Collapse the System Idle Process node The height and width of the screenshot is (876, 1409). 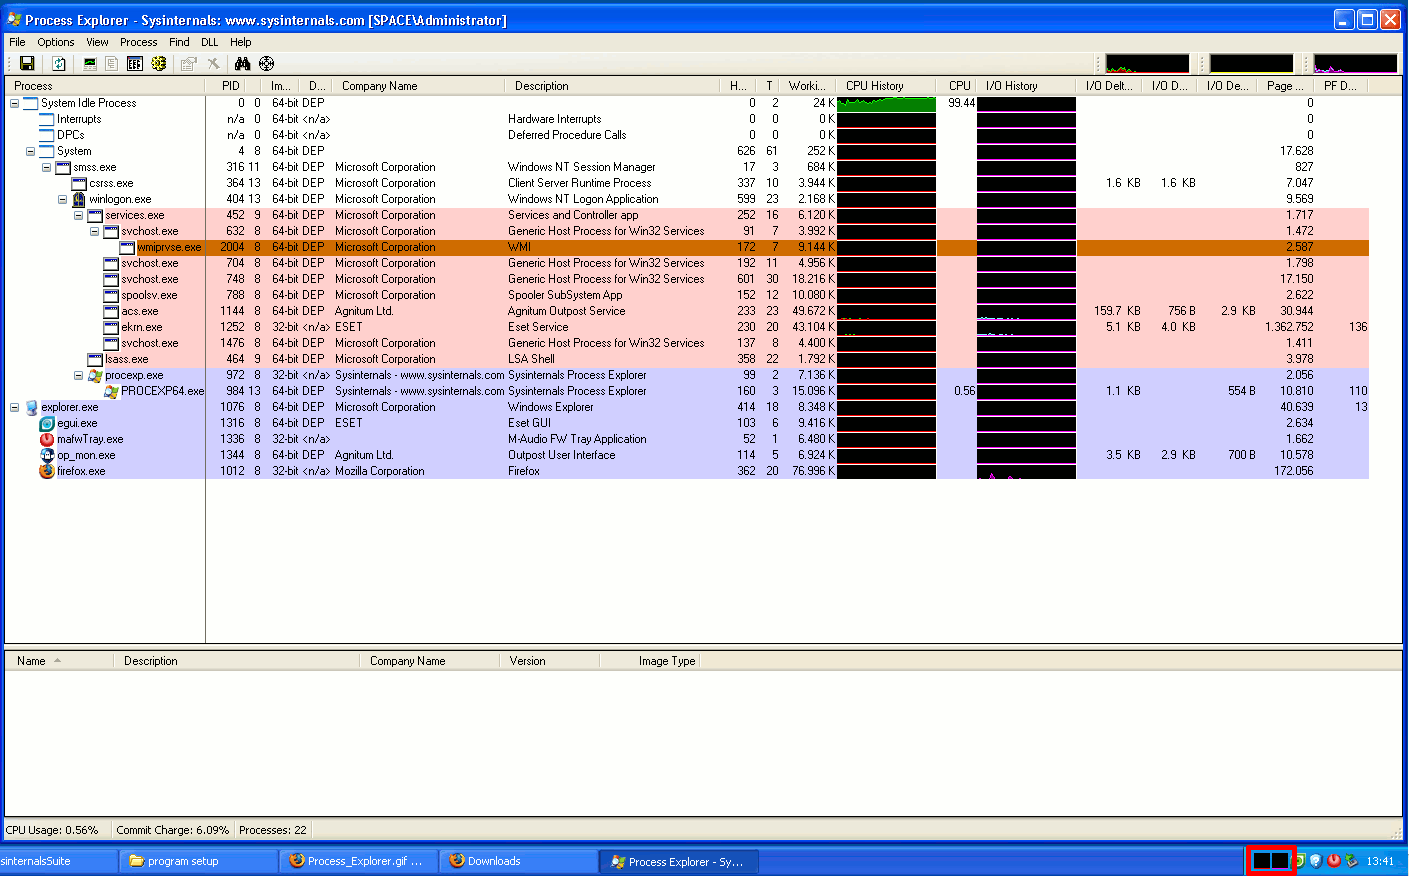coord(14,103)
